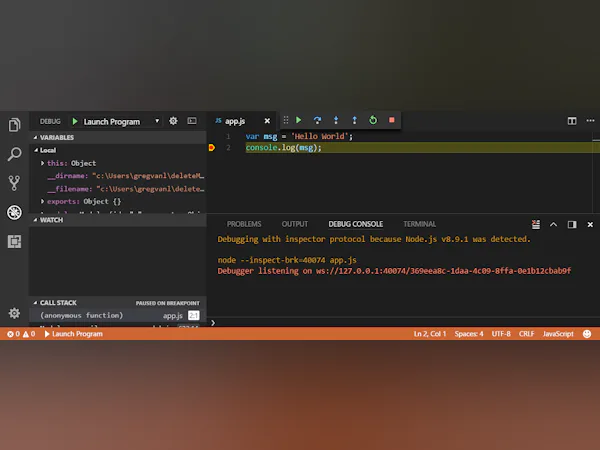This screenshot has height=450, width=600.
Task: Click Launch Program in the status bar
Action: (73, 334)
